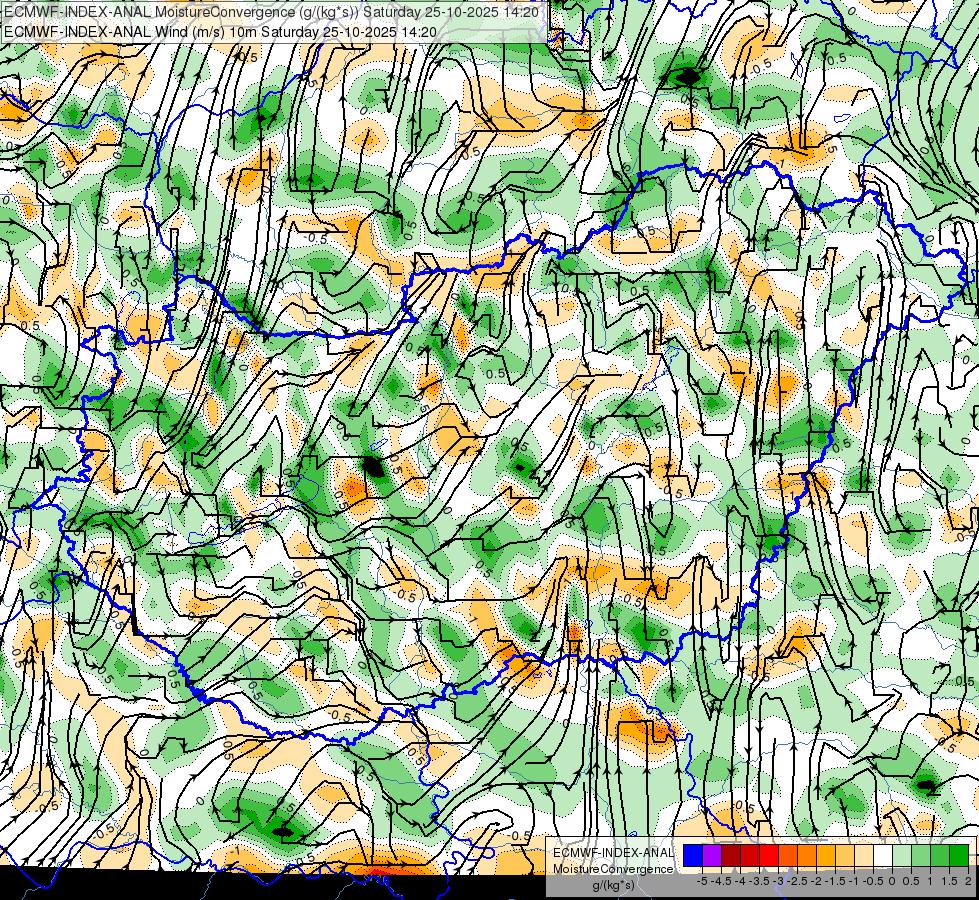Click the MoistureConvergence title line at top
Screen dimensions: 979x900
pos(272,11)
